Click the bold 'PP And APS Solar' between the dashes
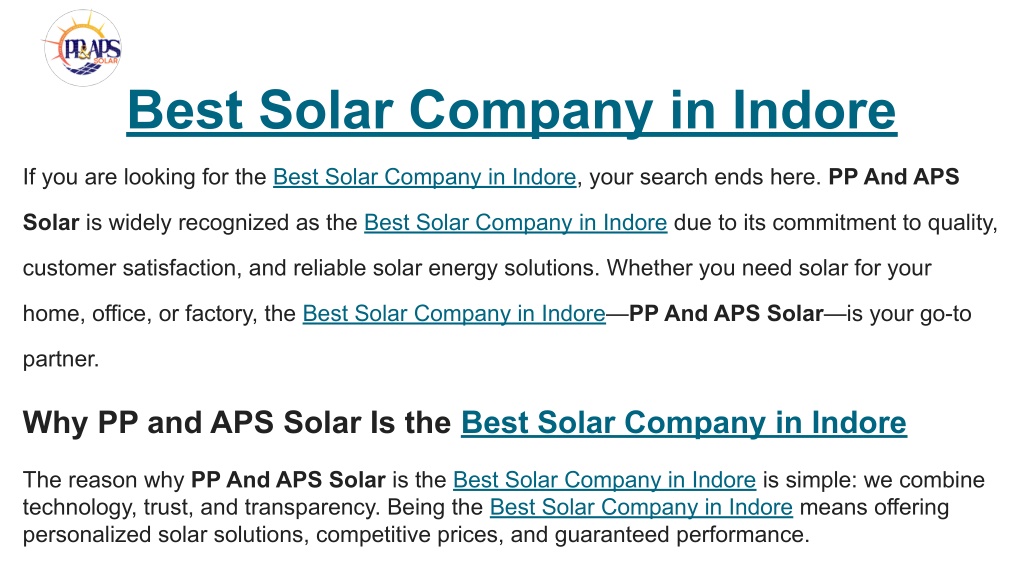This screenshot has width=1024, height=576. click(x=726, y=313)
